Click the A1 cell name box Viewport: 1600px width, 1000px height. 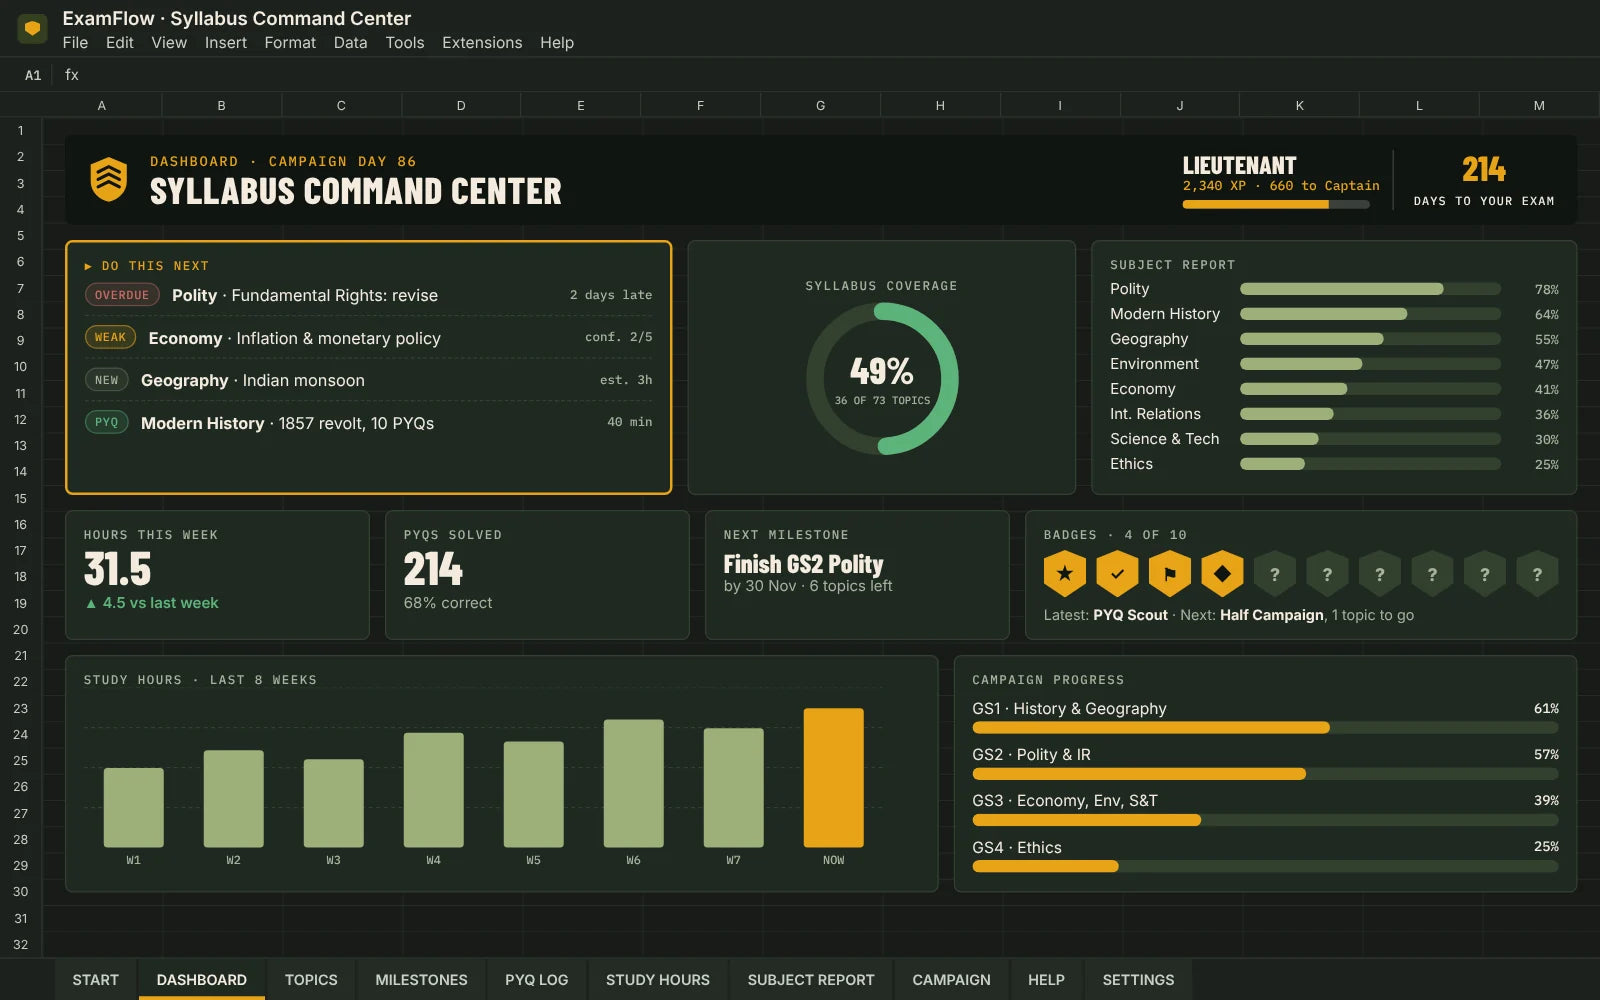[33, 75]
